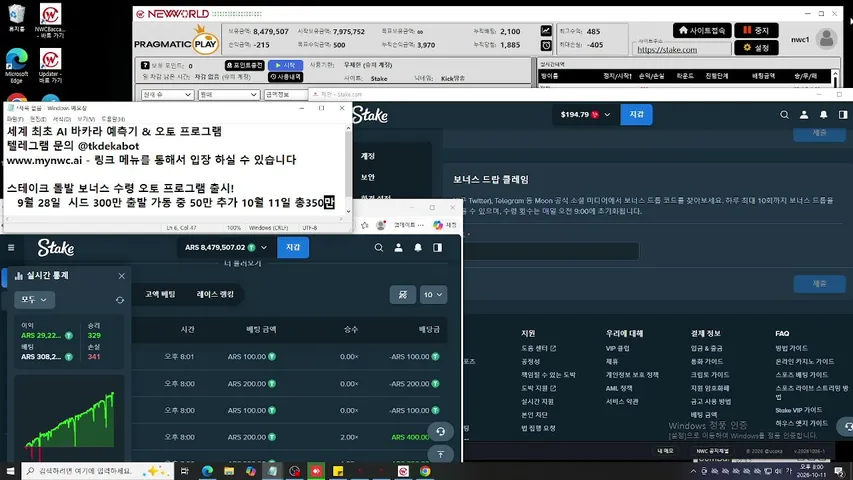Click Windows Start button
This screenshot has width=853, height=480.
pyautogui.click(x=10, y=471)
